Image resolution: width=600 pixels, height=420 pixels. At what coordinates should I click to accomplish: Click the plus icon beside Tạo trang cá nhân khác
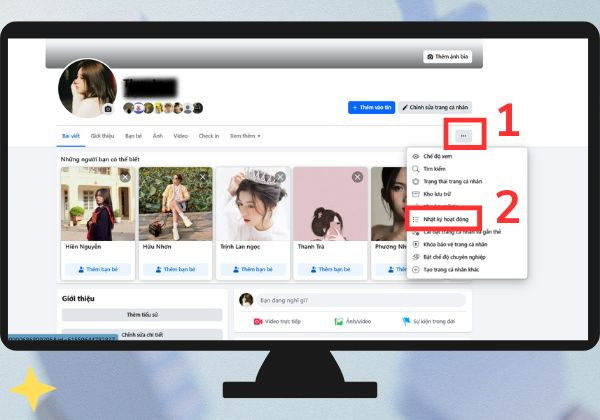point(416,270)
